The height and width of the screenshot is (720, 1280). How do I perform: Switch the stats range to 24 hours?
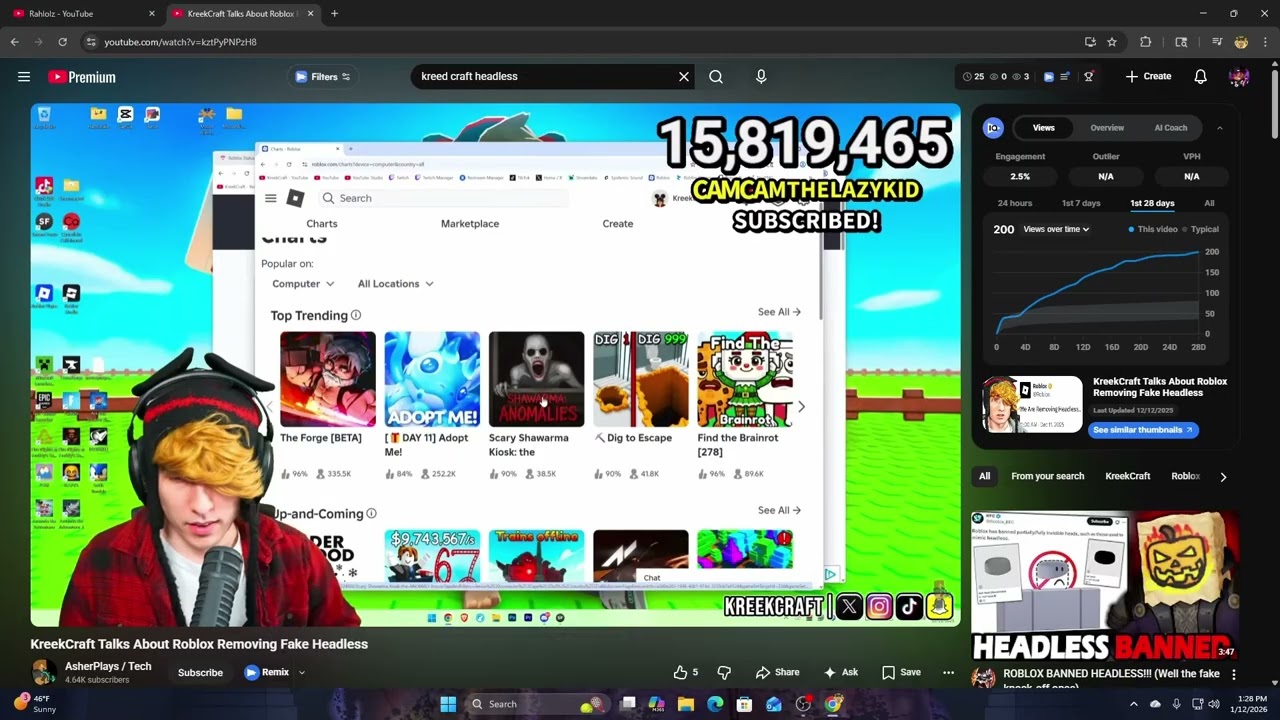pos(1014,203)
